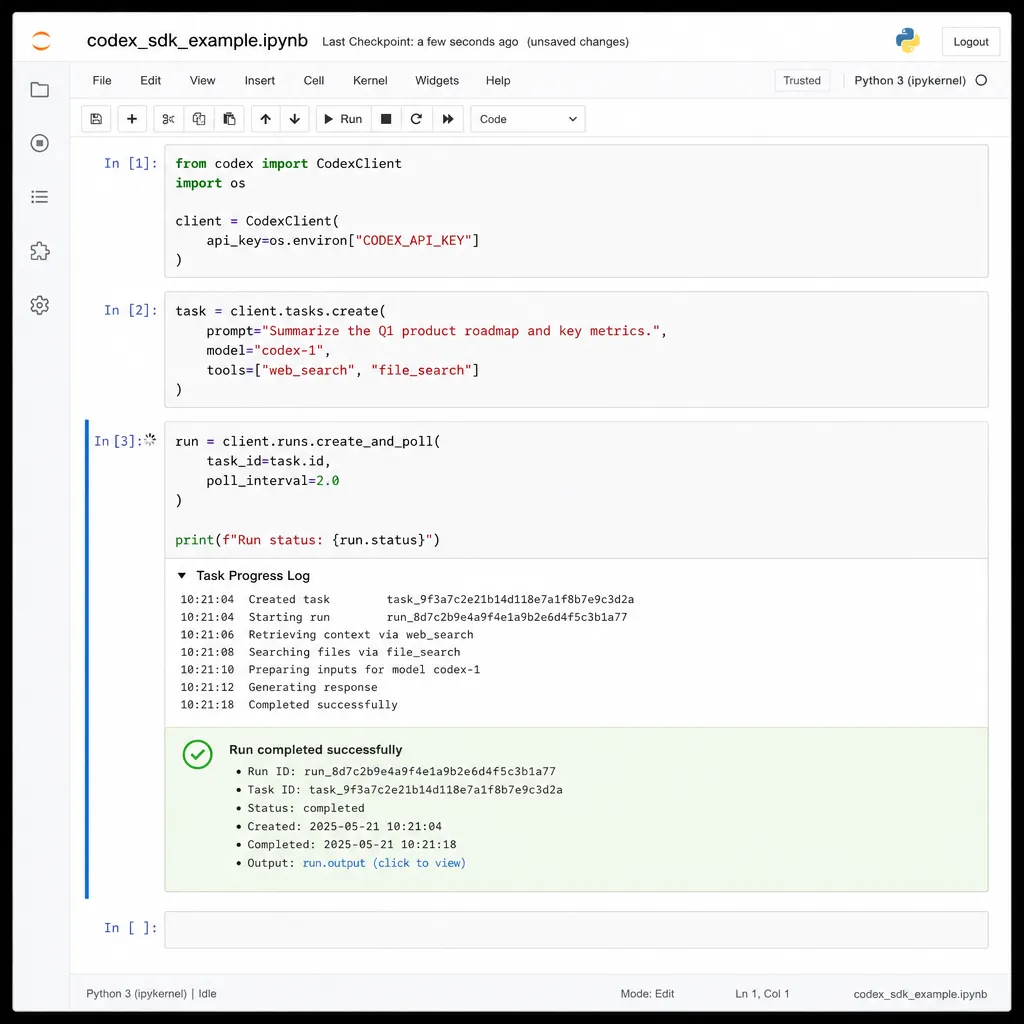This screenshot has width=1024, height=1024.
Task: Cut selected cell with scissors icon
Action: click(x=168, y=119)
